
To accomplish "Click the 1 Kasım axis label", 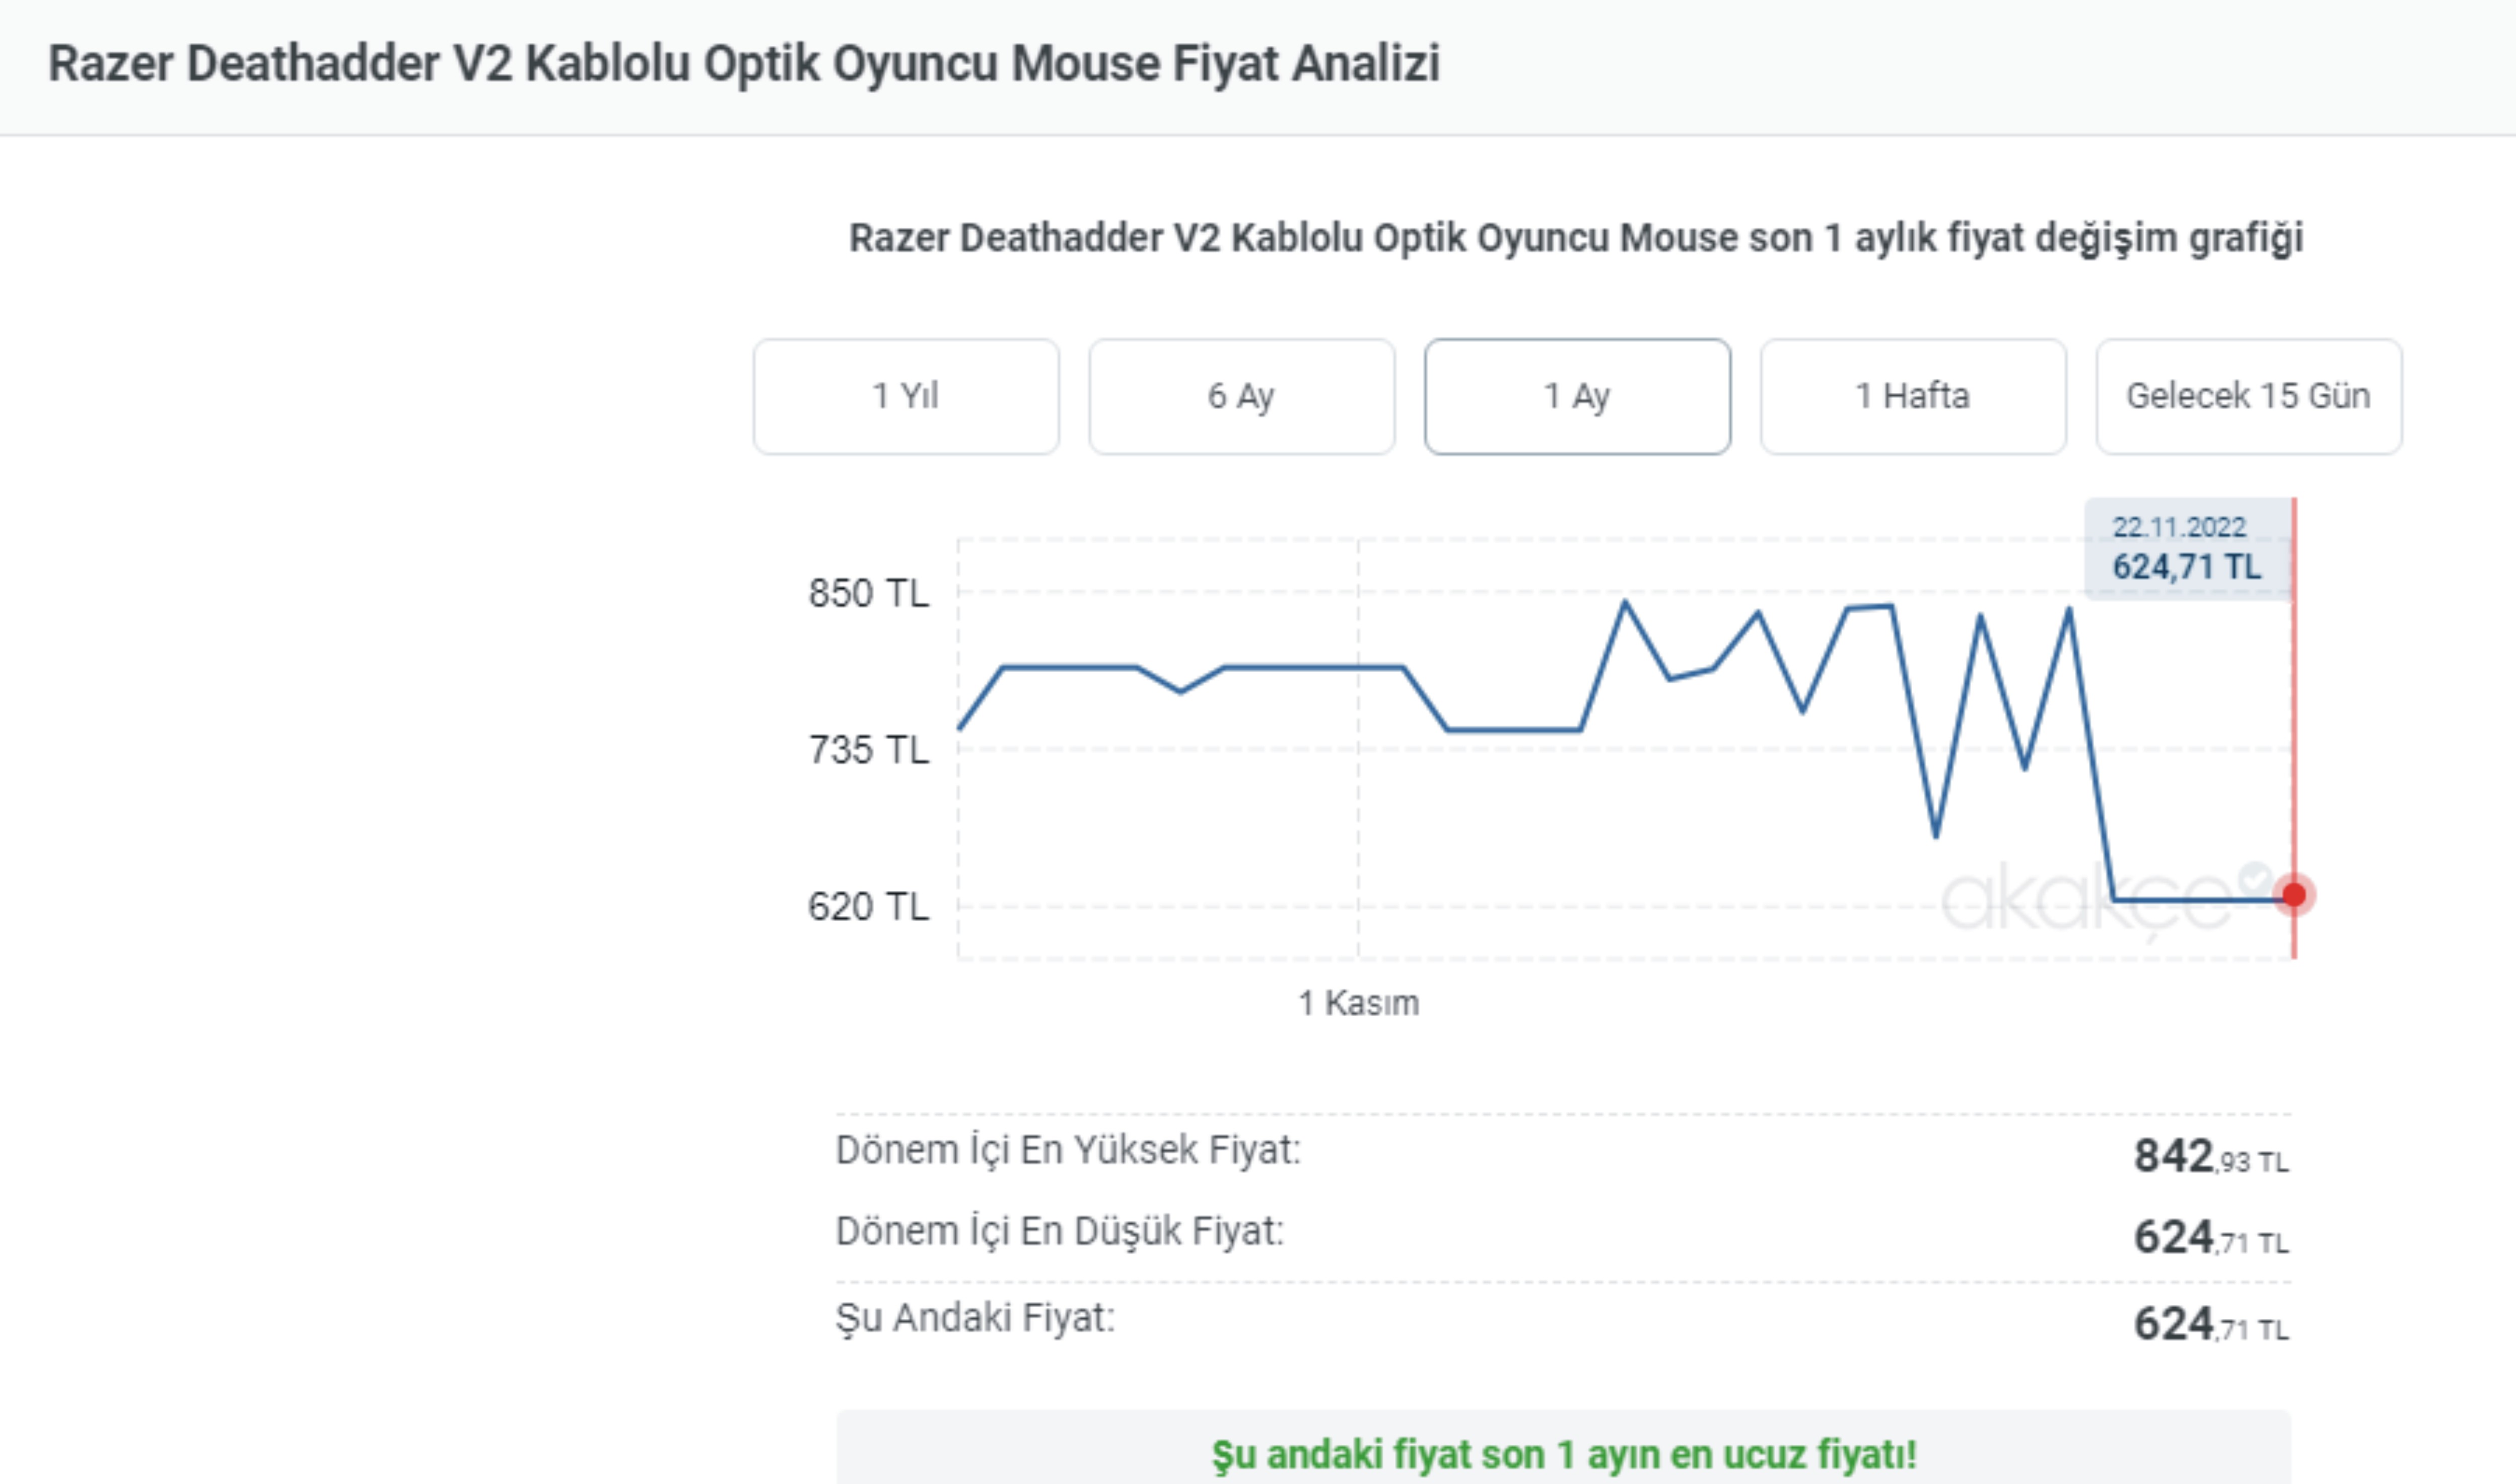I will click(1358, 1003).
